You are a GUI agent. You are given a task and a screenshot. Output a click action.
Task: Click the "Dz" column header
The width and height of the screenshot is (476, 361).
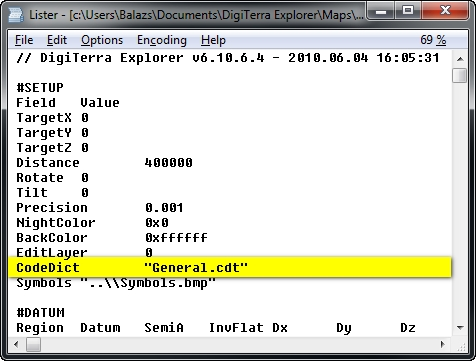click(x=408, y=328)
